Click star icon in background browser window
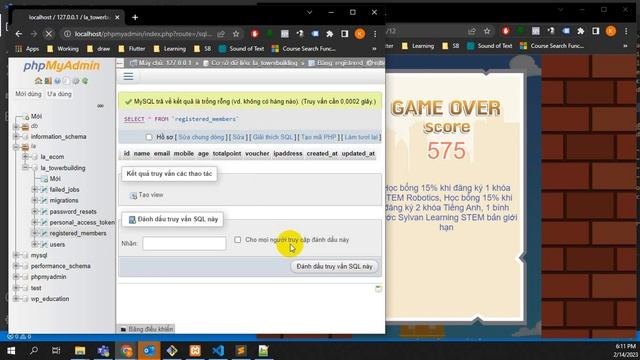 click(487, 31)
